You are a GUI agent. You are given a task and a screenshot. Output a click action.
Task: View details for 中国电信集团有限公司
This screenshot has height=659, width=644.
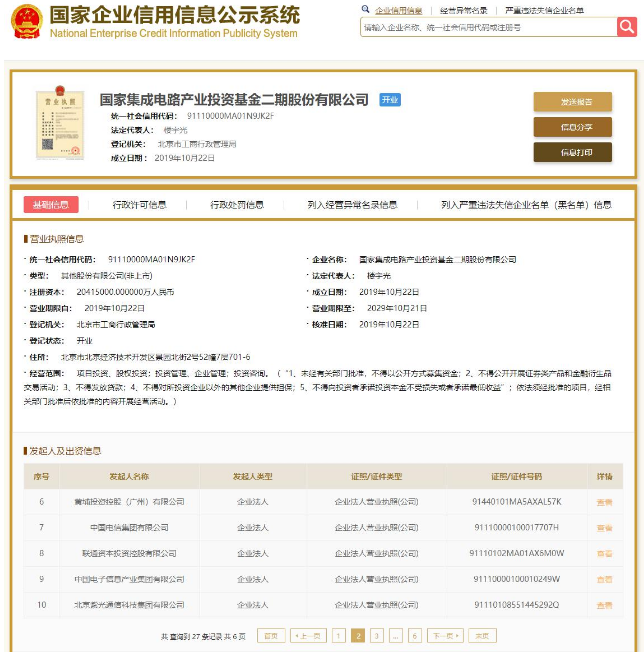[x=604, y=528]
